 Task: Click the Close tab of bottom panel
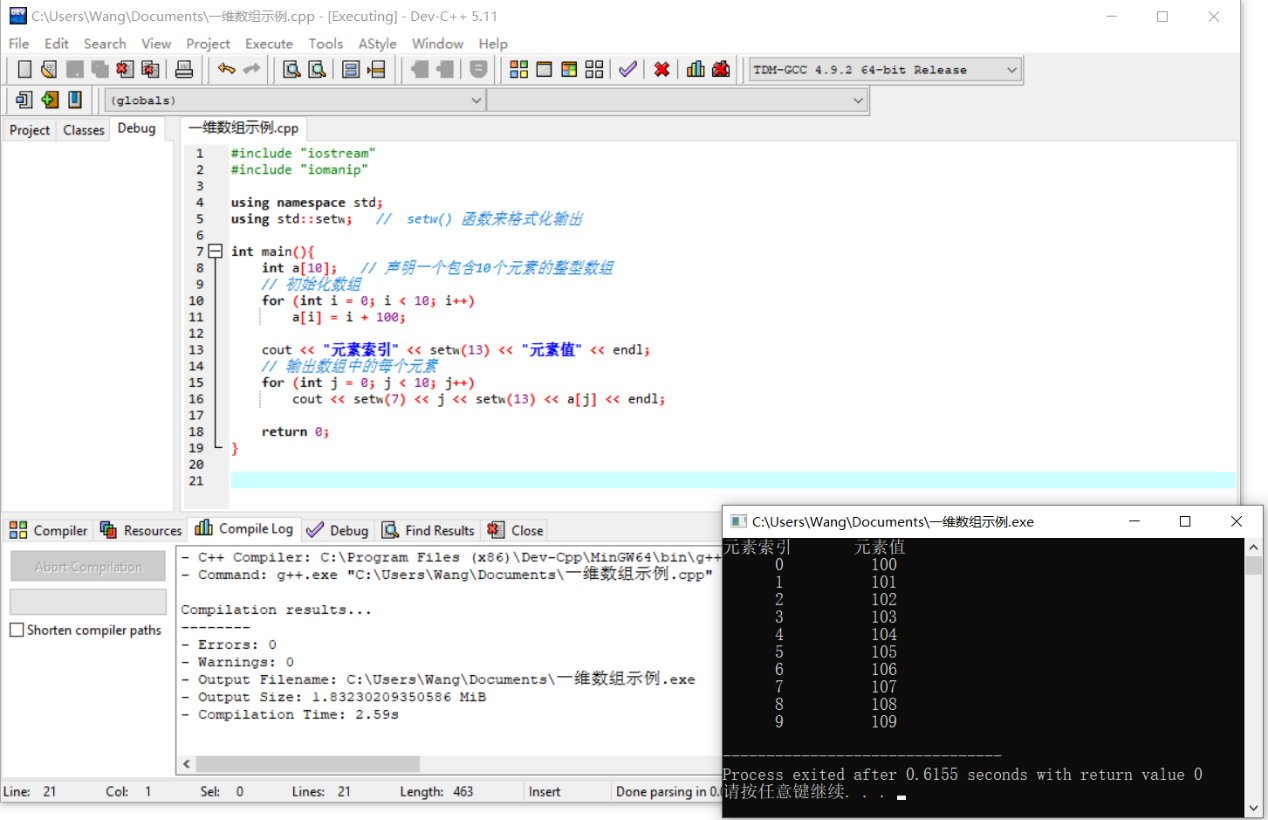[516, 530]
